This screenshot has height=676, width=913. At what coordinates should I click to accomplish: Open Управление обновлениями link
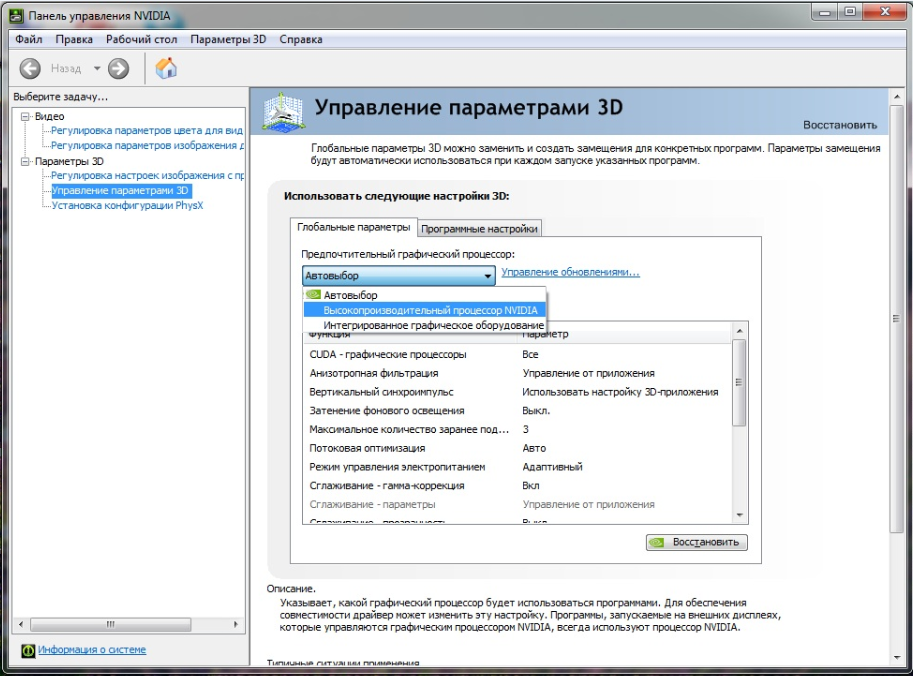click(571, 272)
